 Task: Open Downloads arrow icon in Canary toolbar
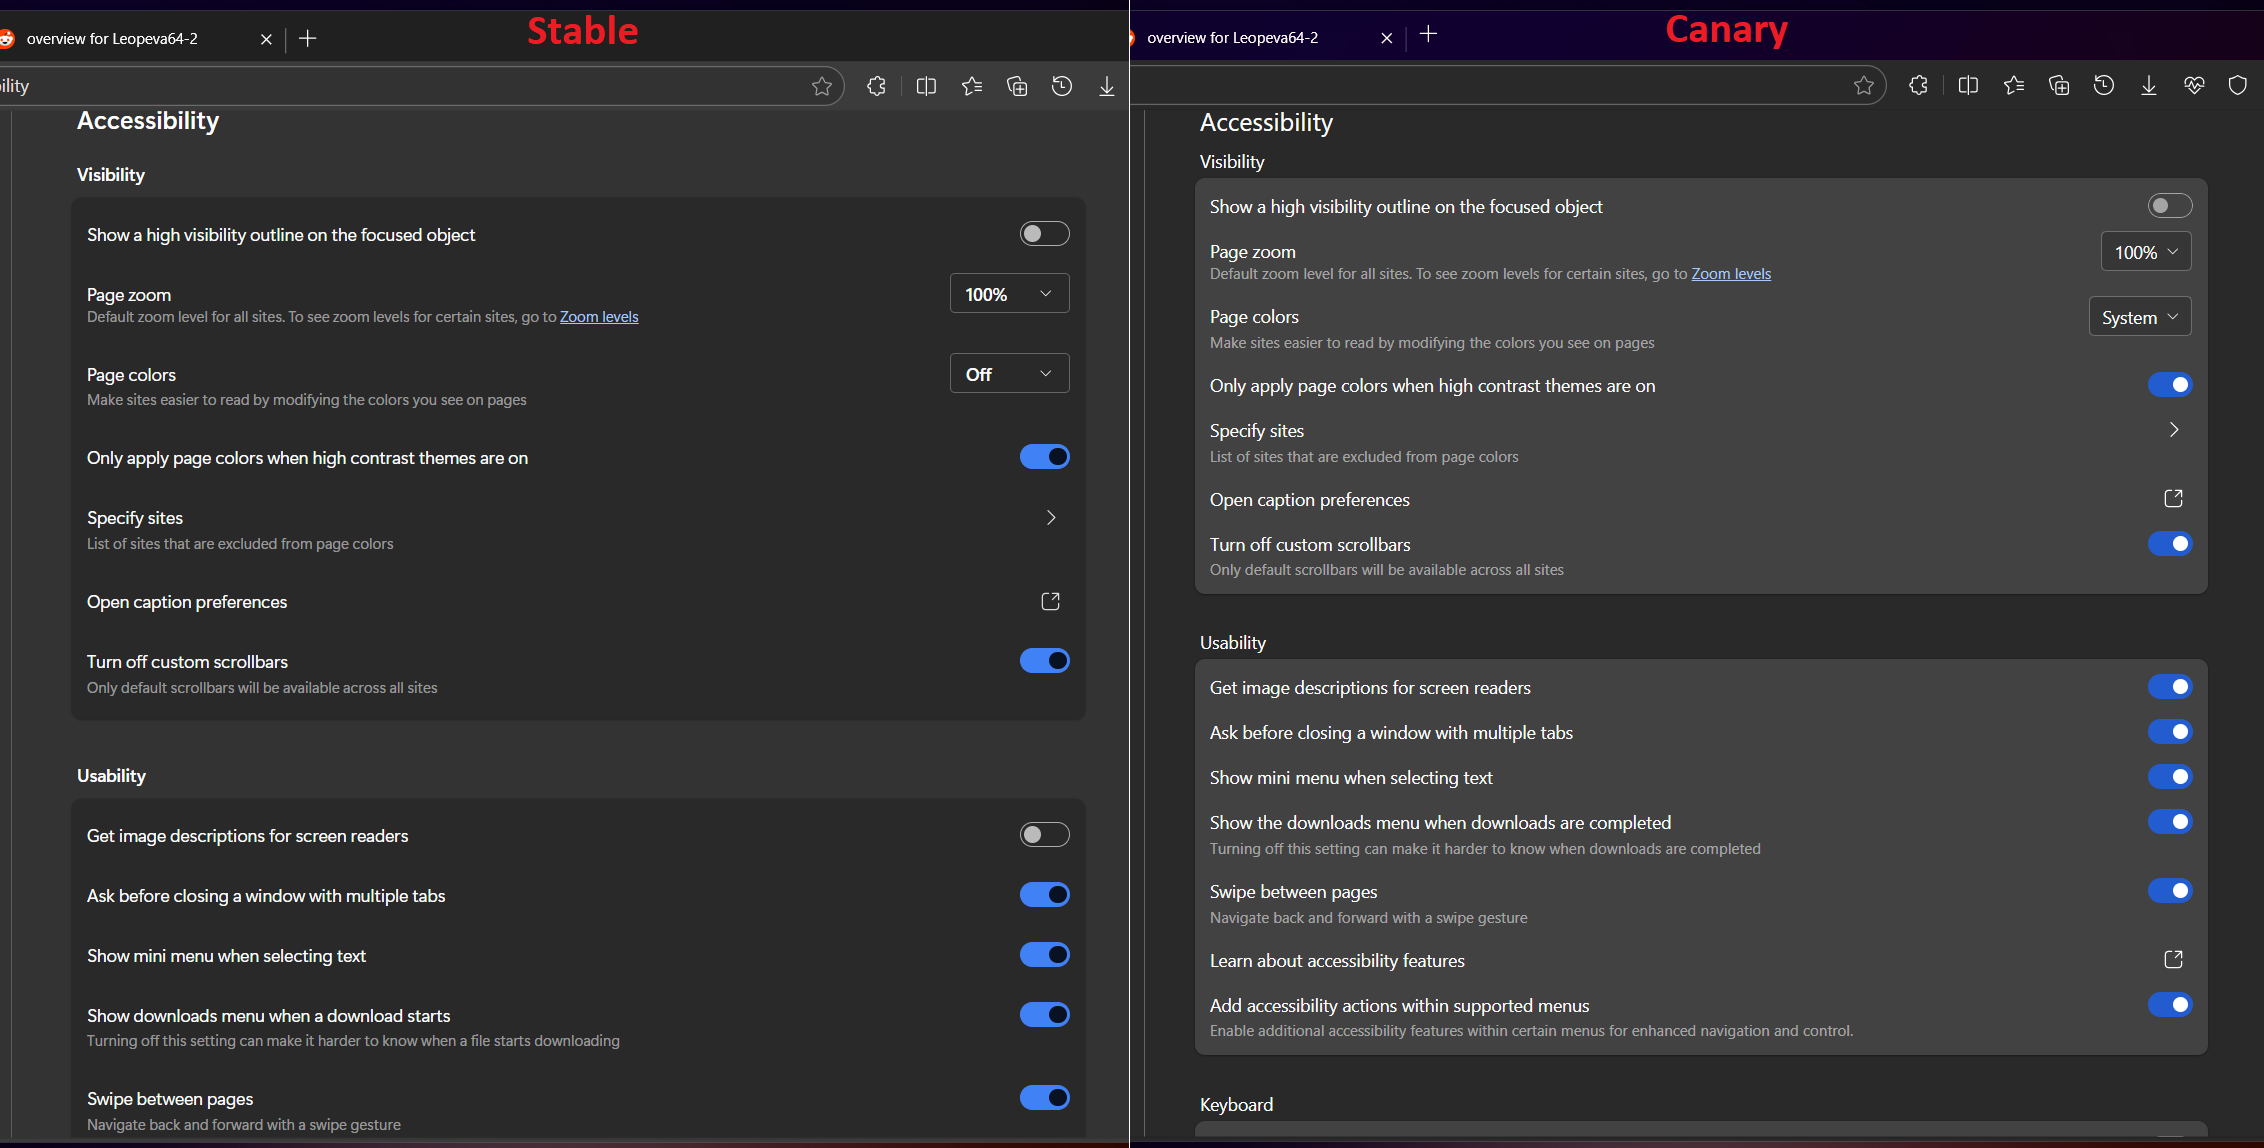pos(2148,86)
